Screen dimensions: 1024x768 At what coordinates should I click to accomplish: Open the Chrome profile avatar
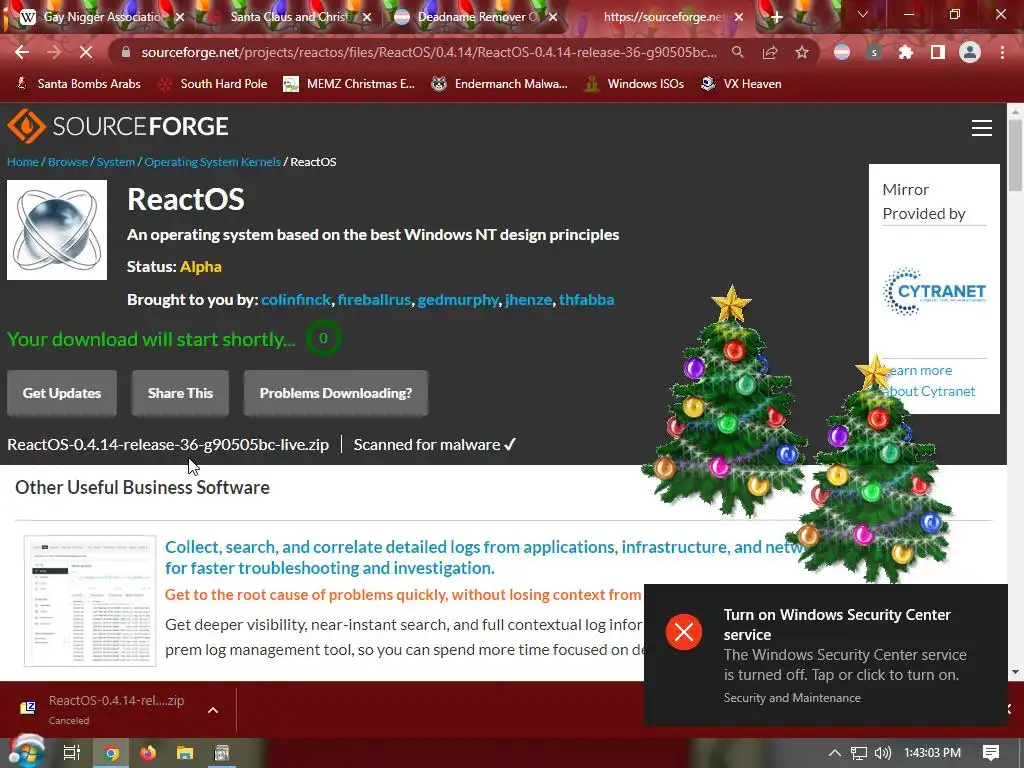[970, 52]
